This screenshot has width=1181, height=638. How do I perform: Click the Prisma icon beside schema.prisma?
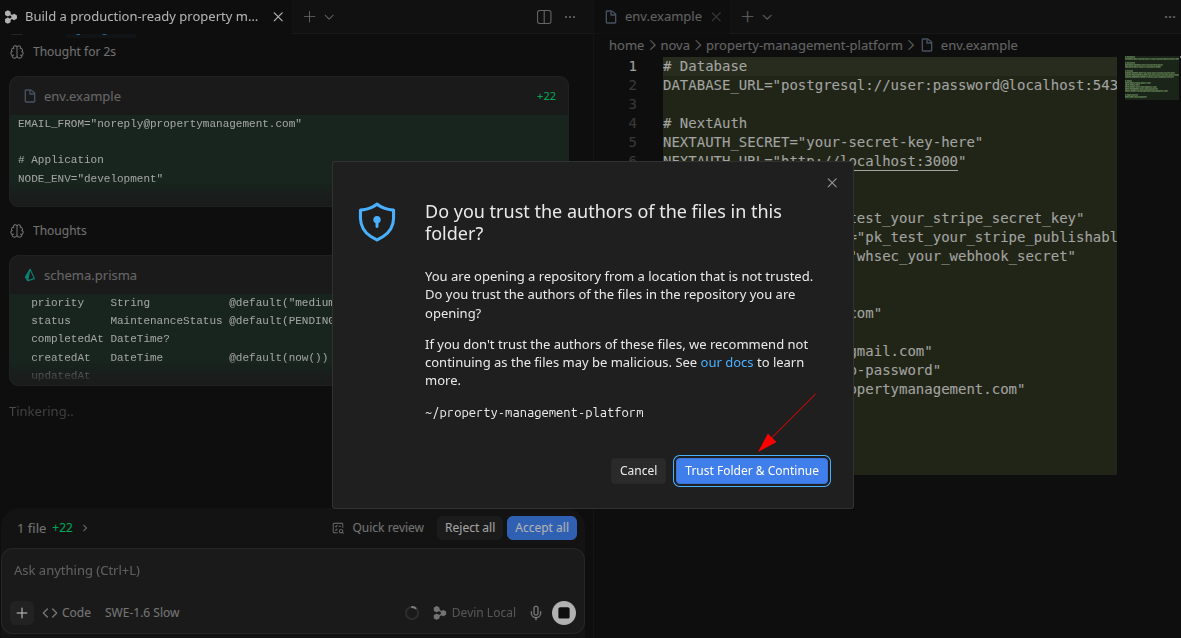[x=30, y=276]
